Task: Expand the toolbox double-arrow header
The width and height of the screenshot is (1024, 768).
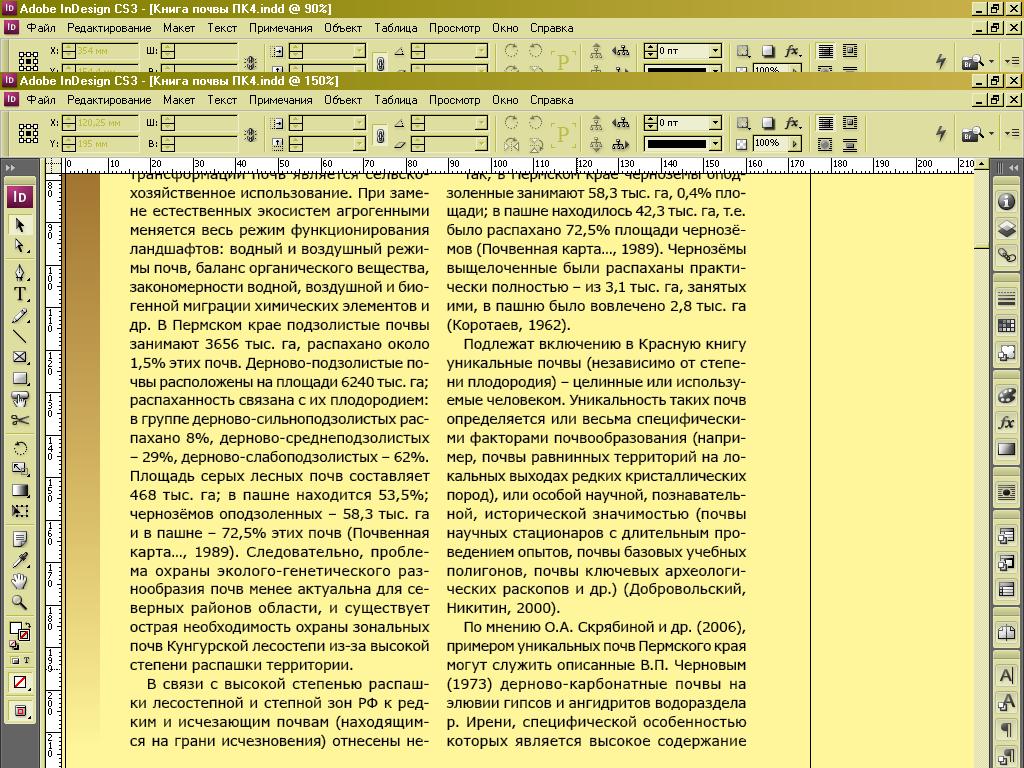Action: click(10, 168)
